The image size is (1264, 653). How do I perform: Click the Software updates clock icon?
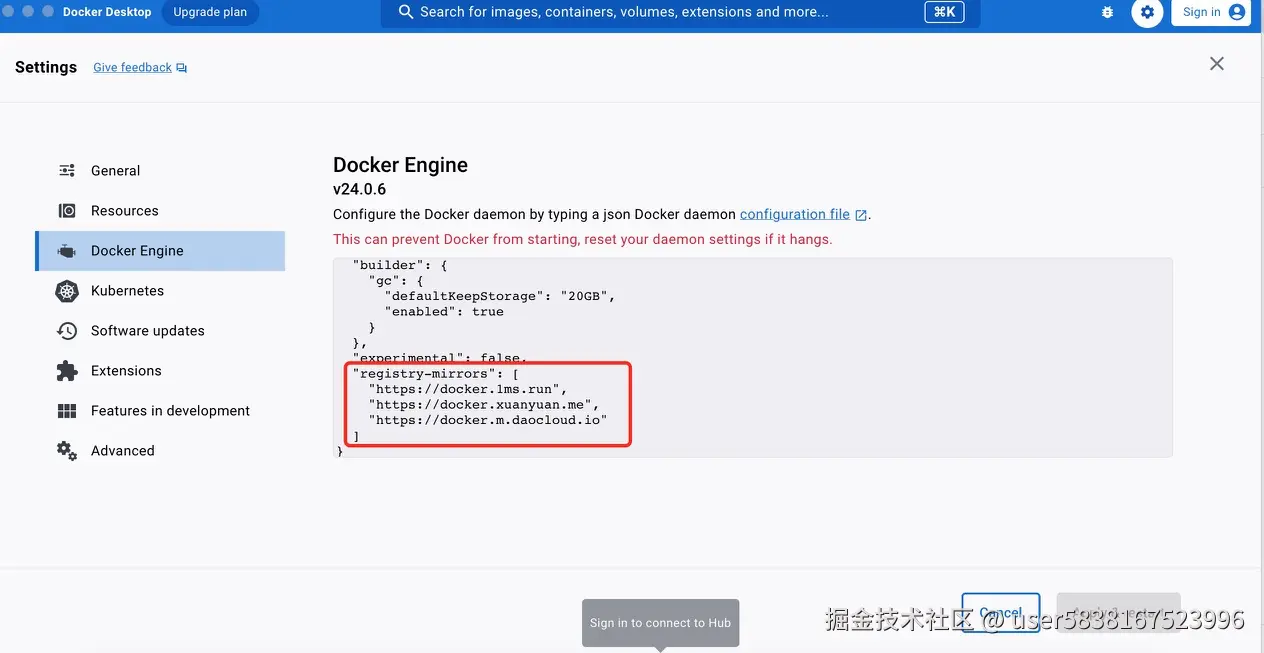pyautogui.click(x=67, y=331)
